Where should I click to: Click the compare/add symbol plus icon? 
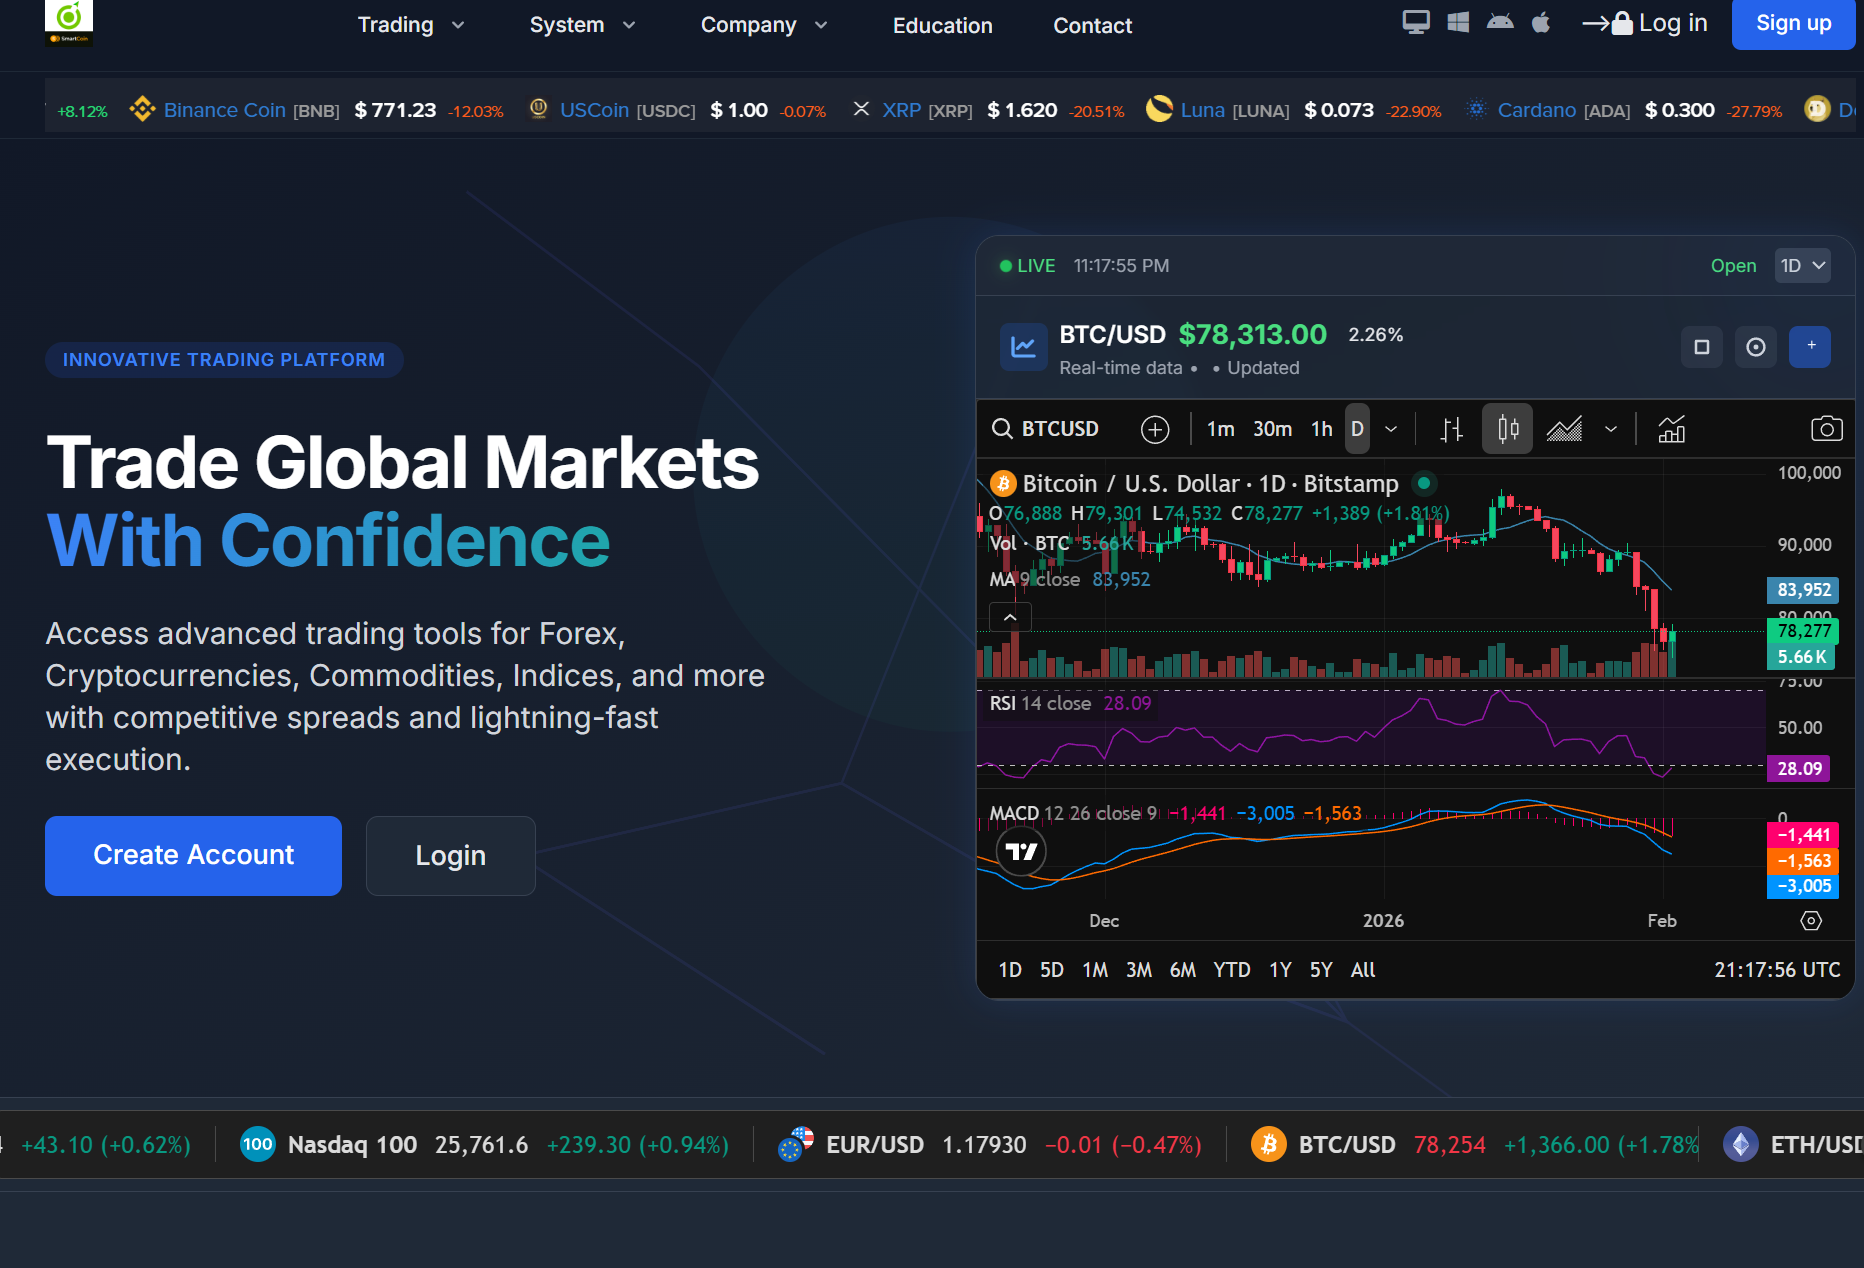point(1155,429)
